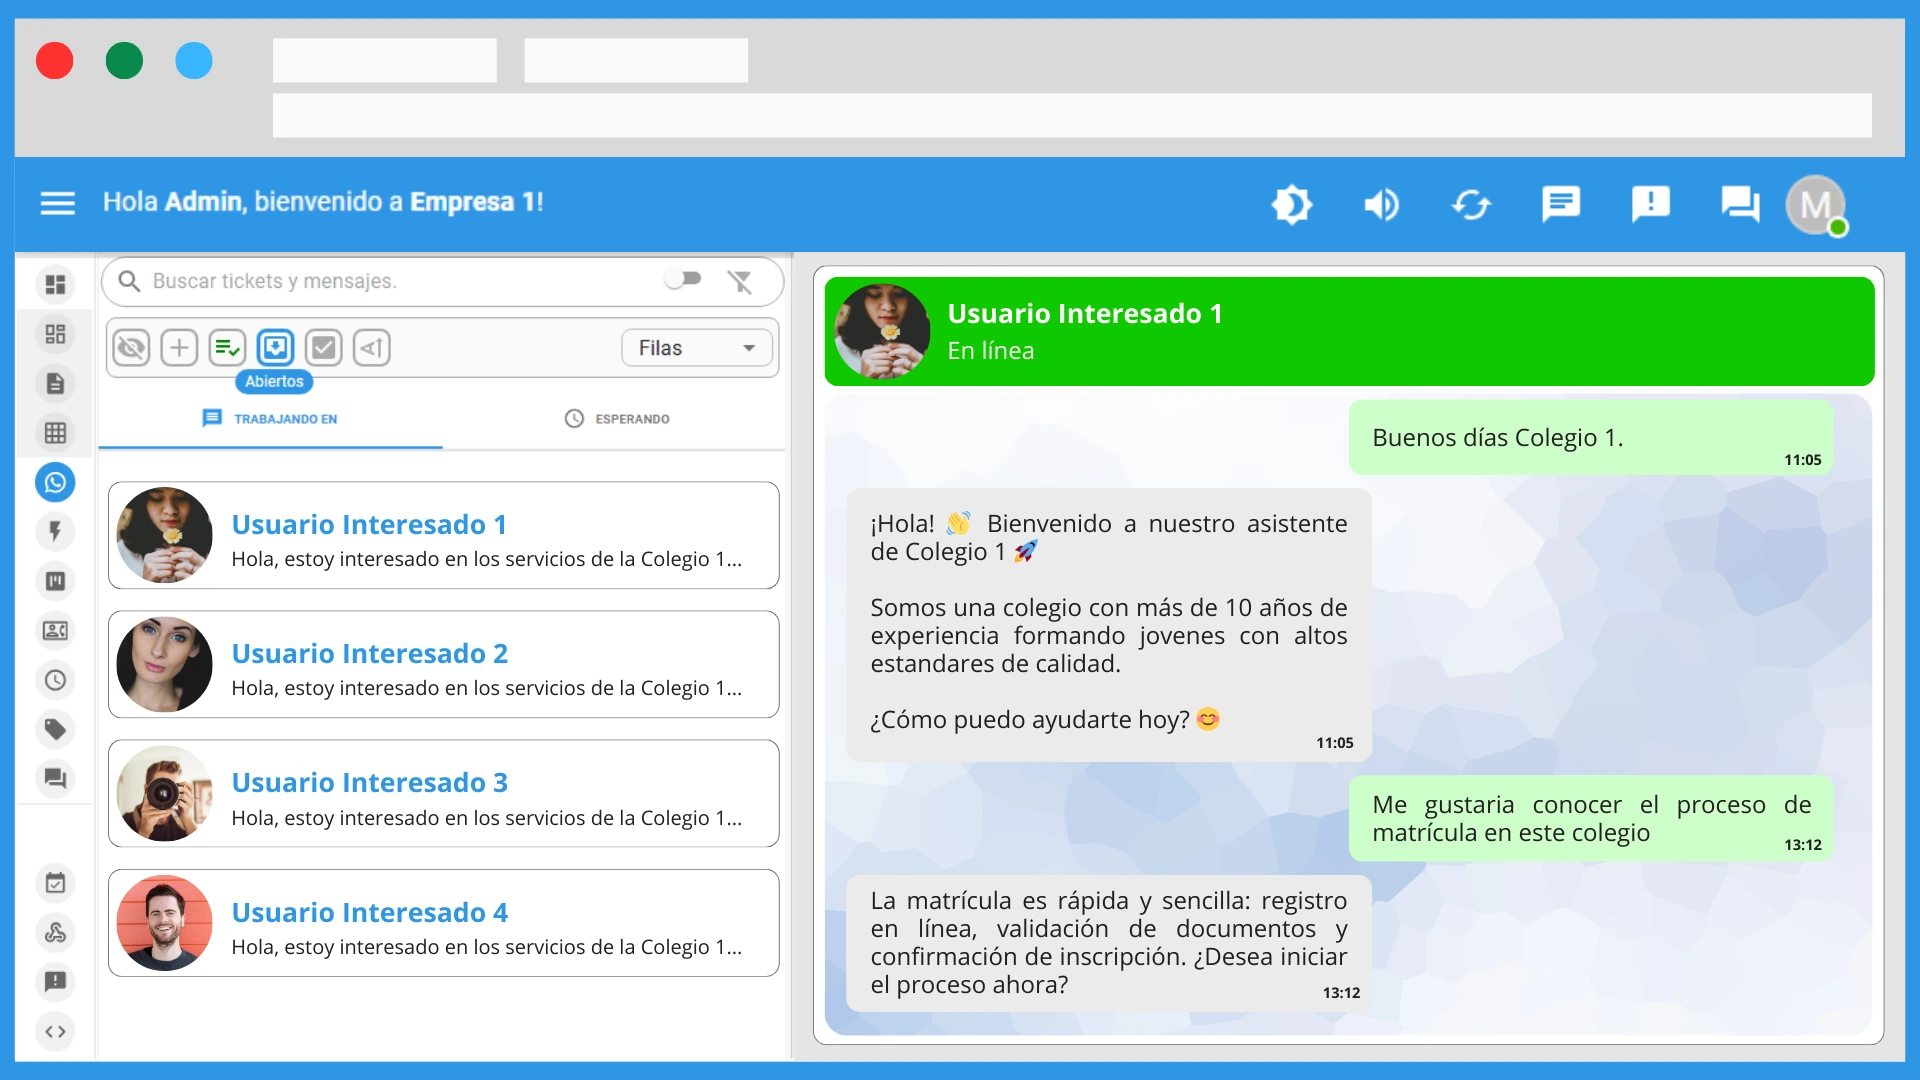
Task: Open the kanban board panel
Action: tap(55, 581)
